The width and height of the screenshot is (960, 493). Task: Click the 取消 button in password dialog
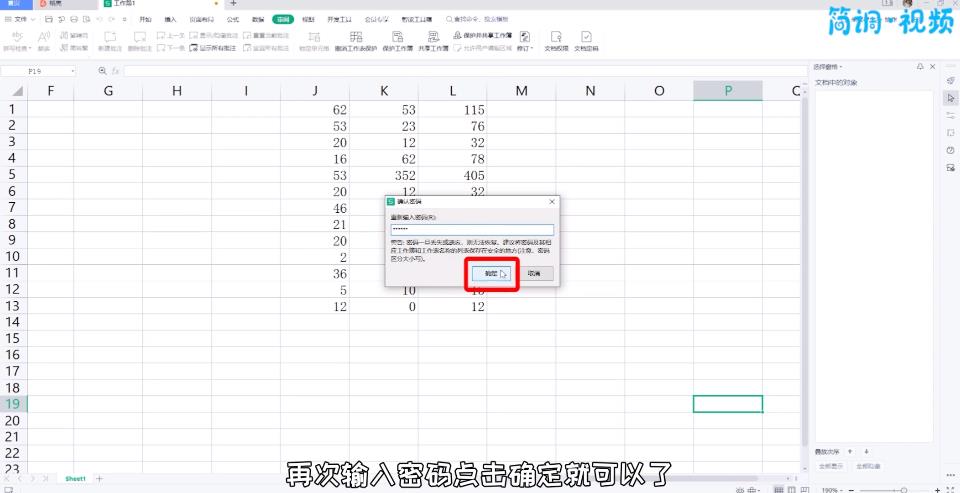click(x=534, y=273)
